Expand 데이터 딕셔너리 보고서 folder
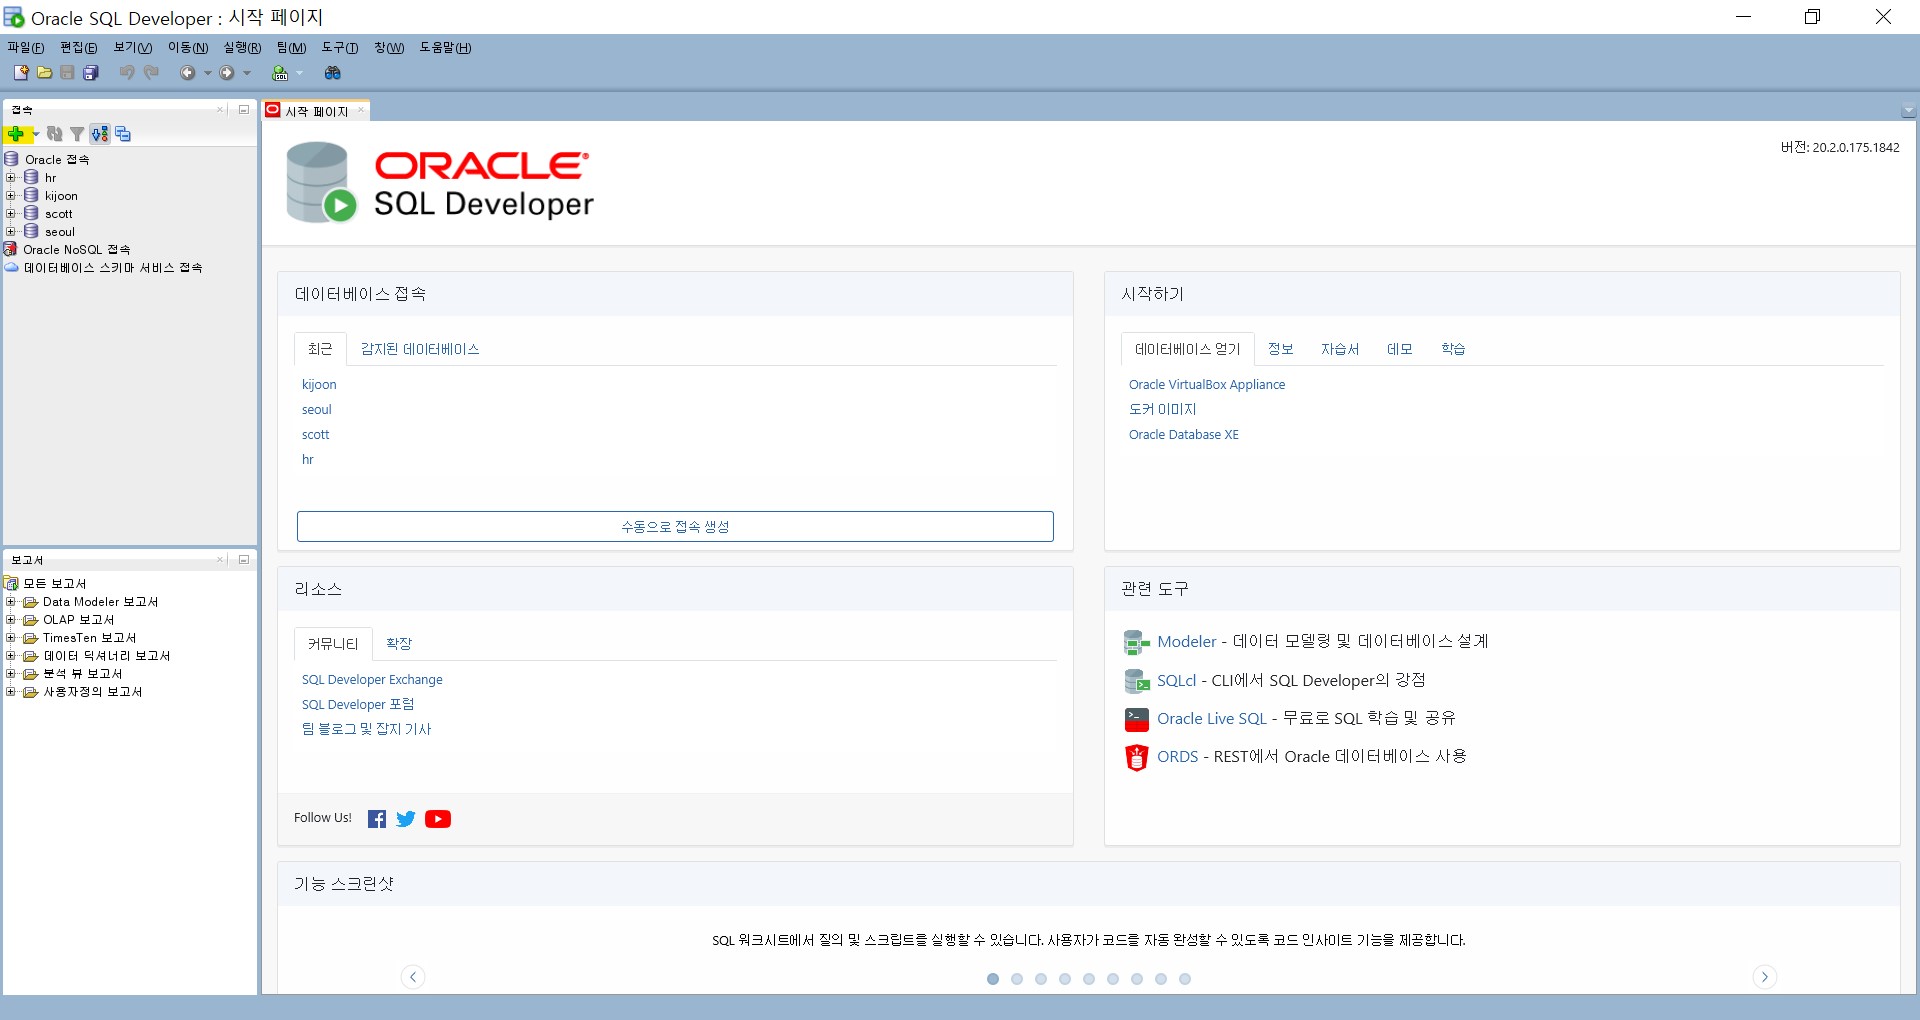The width and height of the screenshot is (1920, 1020). [x=11, y=656]
